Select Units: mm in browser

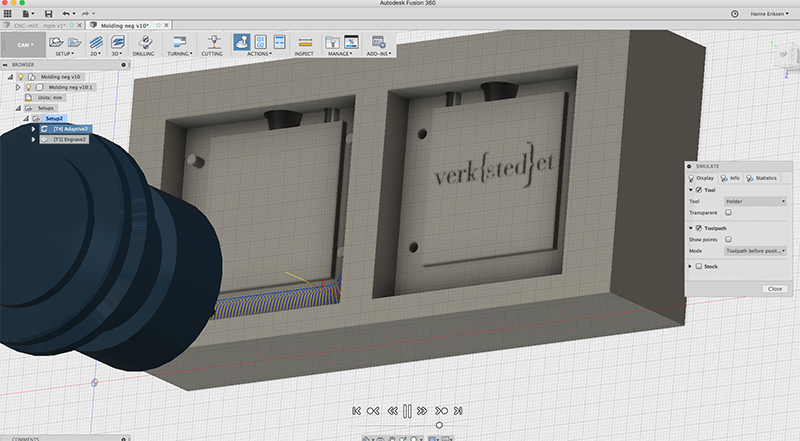tap(49, 97)
